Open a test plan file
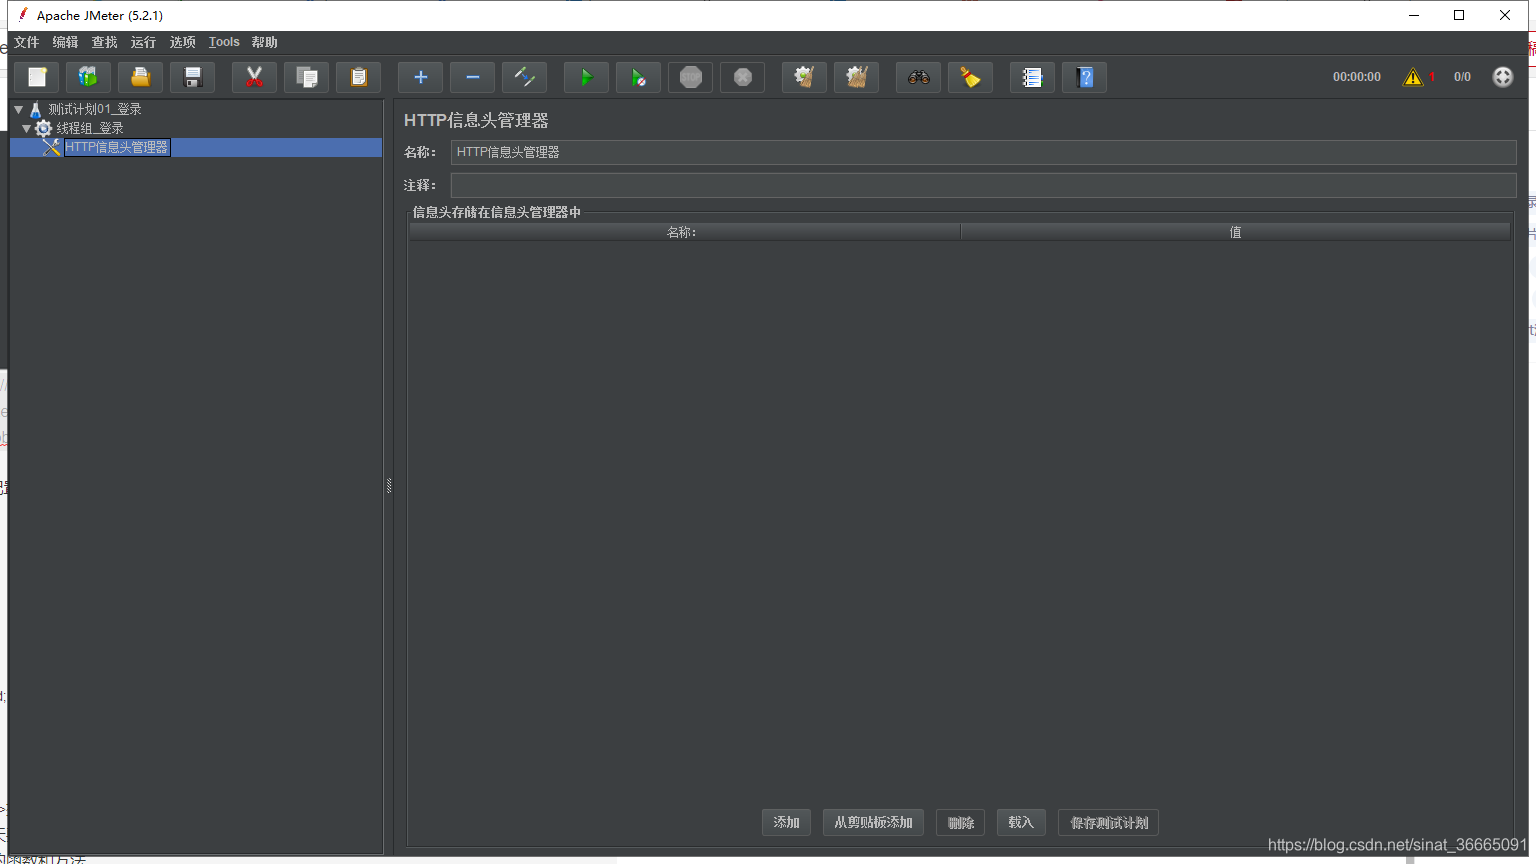This screenshot has width=1536, height=864. click(141, 77)
